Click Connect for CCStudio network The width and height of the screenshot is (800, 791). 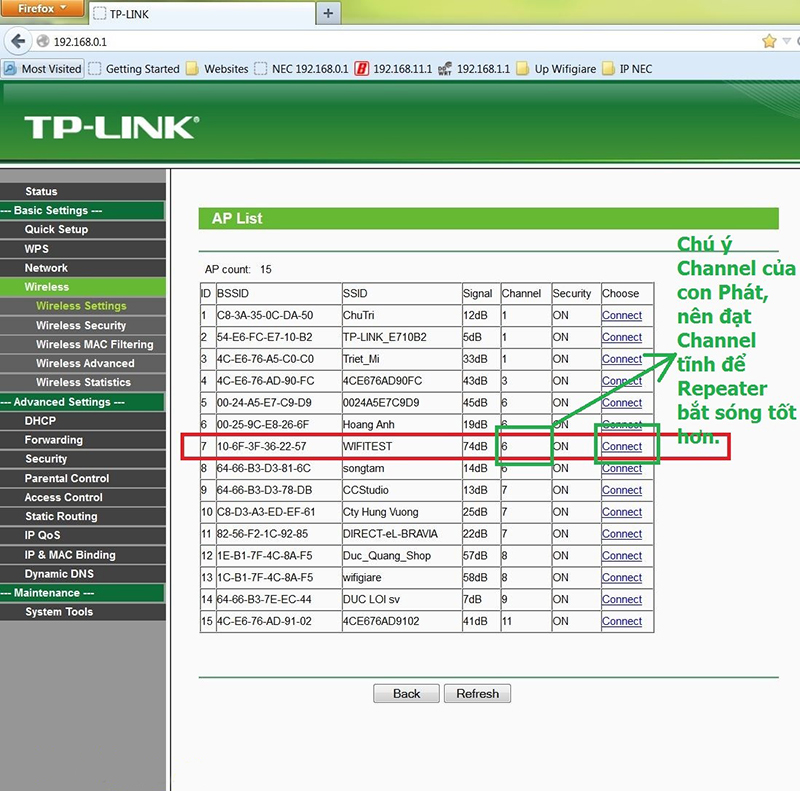621,490
